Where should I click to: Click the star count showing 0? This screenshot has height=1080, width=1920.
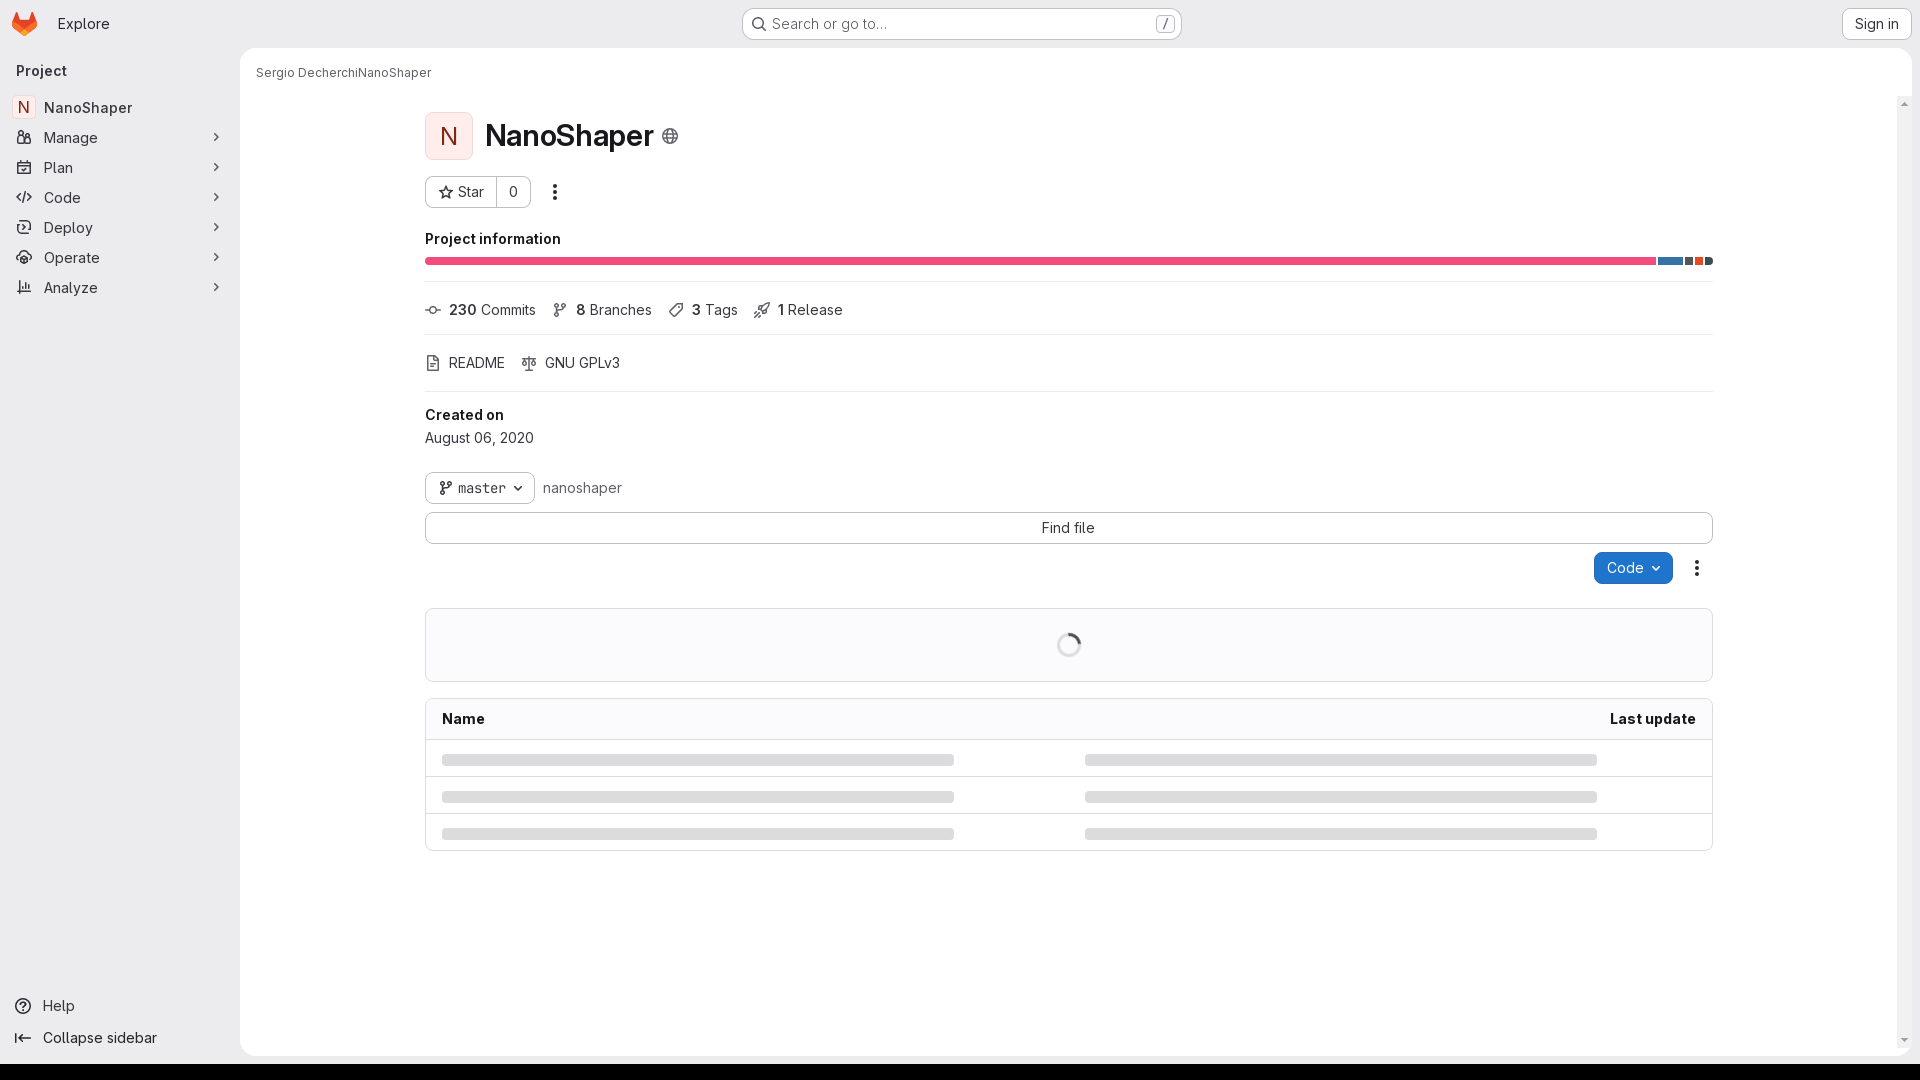[513, 192]
